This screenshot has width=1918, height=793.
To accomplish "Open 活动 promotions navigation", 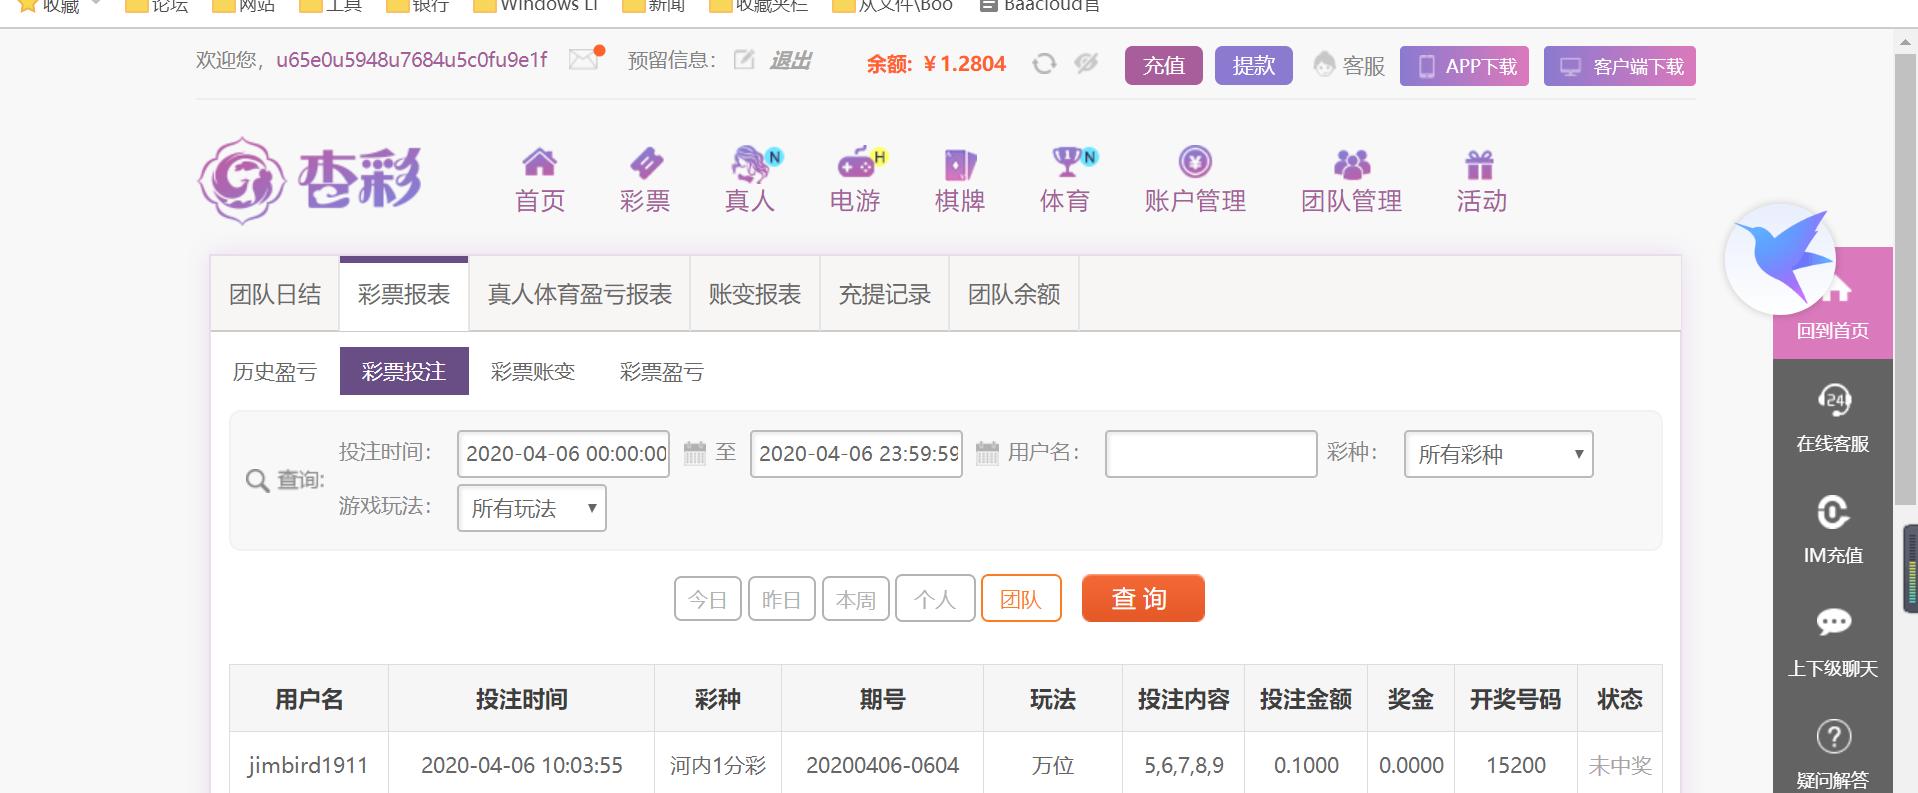I will (x=1481, y=181).
